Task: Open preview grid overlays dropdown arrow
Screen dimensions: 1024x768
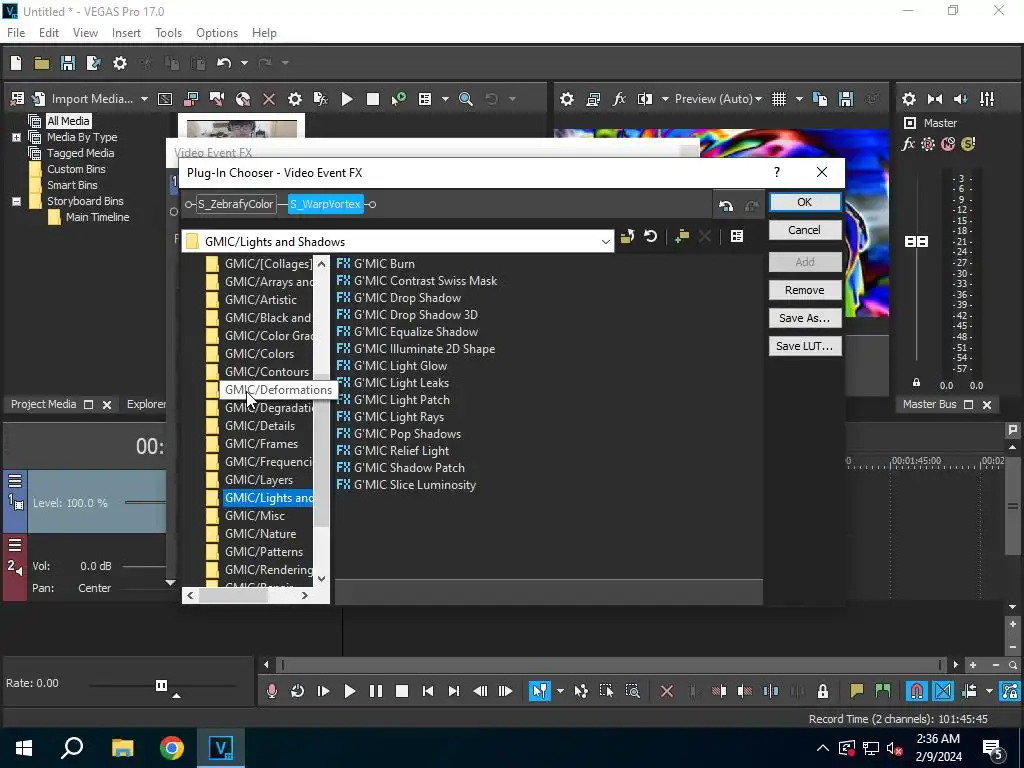Action: coord(799,99)
